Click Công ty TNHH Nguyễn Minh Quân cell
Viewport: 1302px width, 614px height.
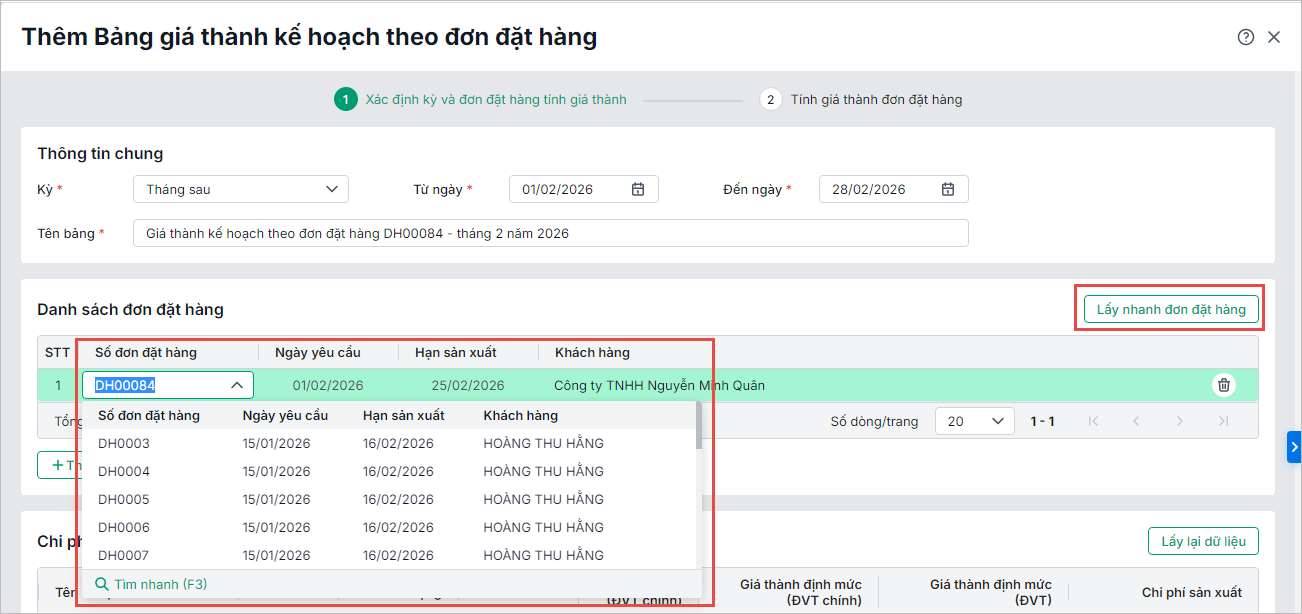(x=659, y=385)
